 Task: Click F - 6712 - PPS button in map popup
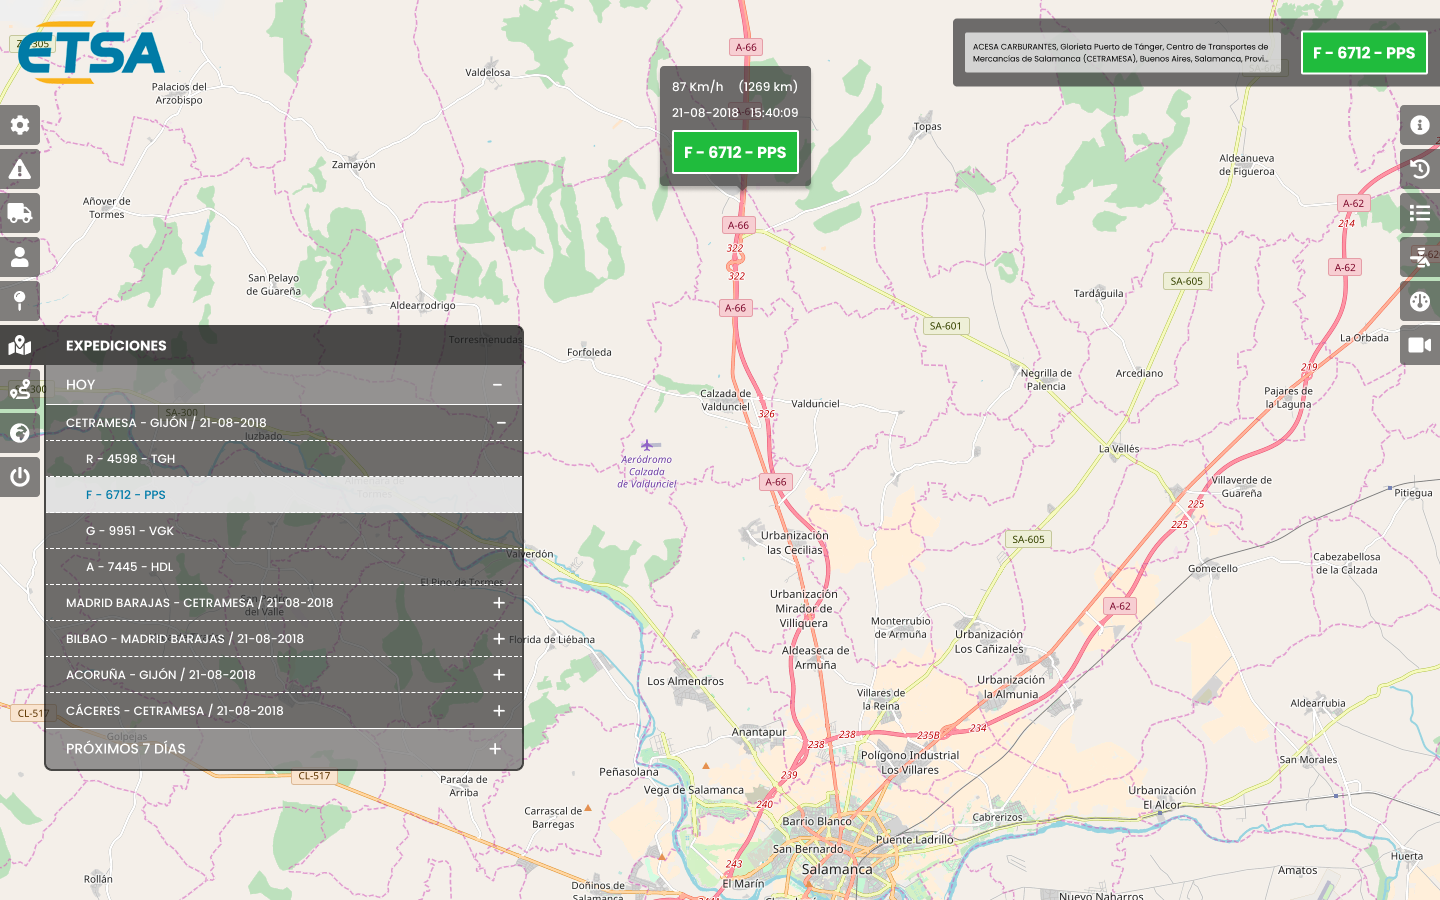[x=735, y=152]
